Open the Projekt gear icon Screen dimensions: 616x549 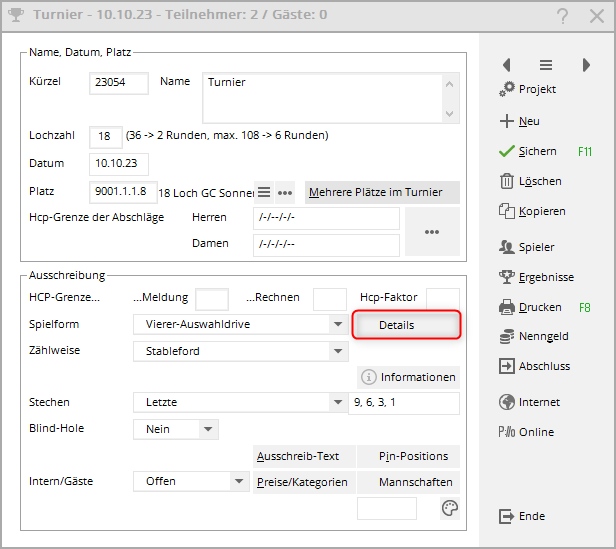coord(506,89)
